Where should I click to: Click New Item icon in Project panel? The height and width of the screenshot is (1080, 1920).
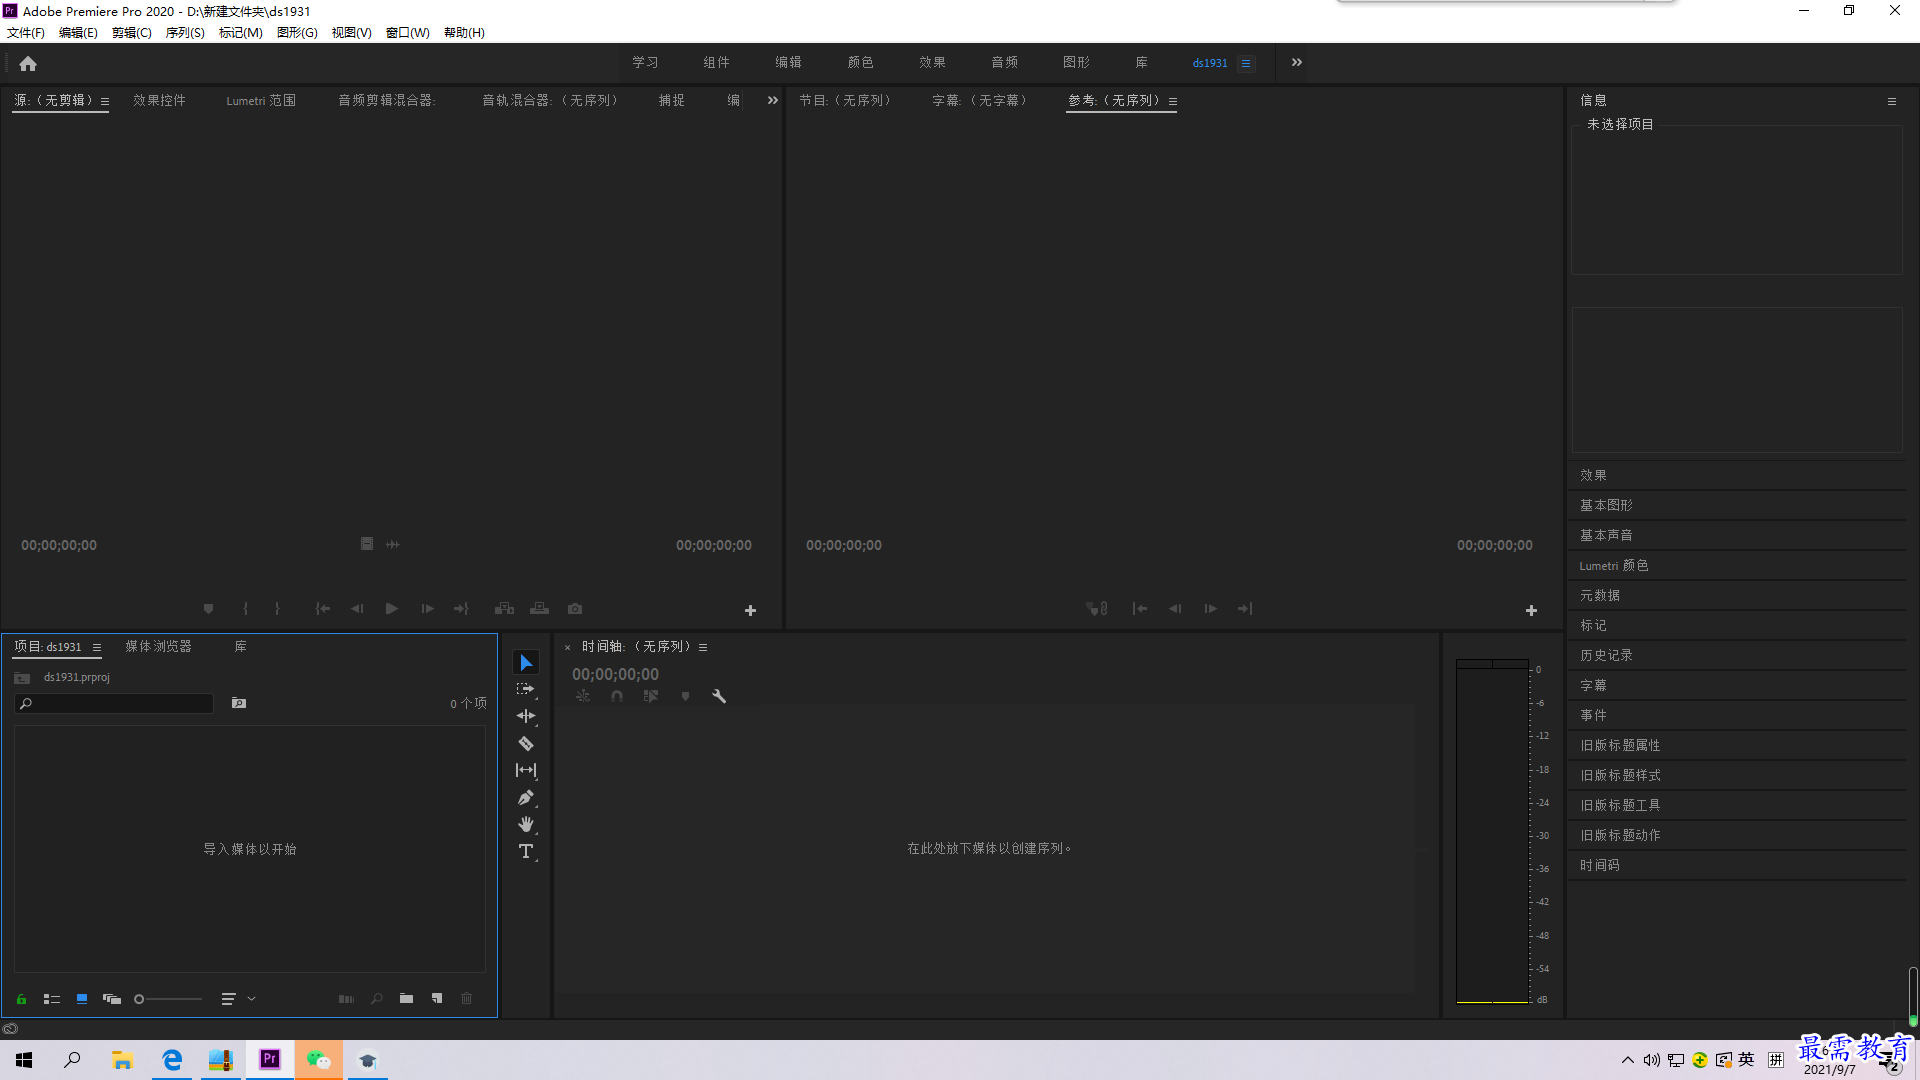pyautogui.click(x=437, y=999)
